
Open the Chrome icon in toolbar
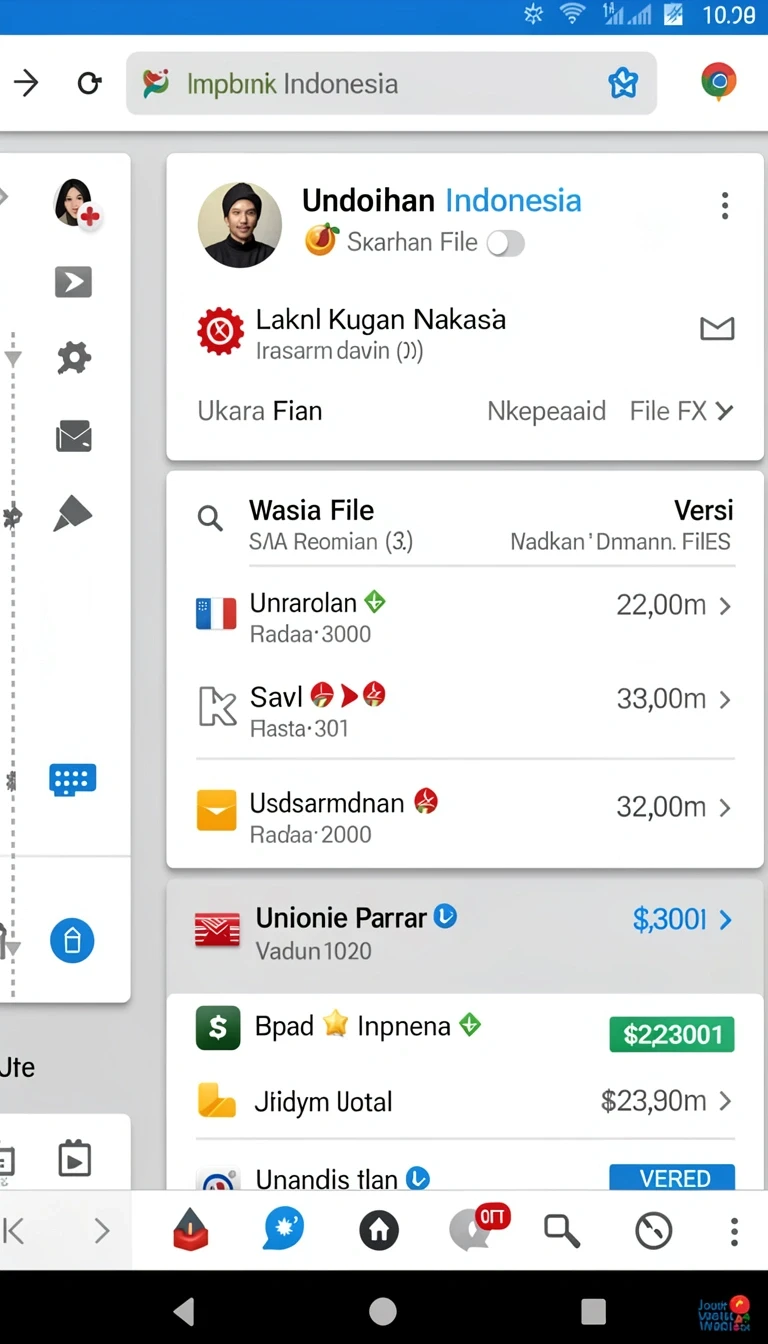(719, 82)
